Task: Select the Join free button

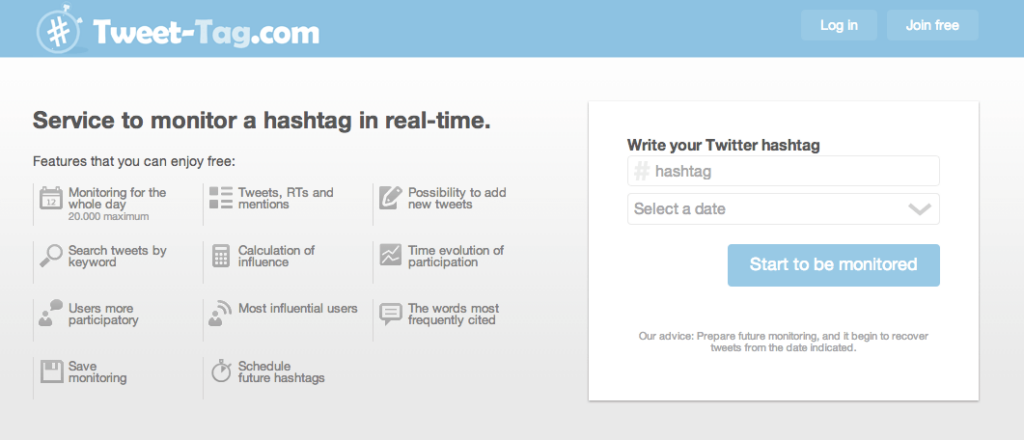Action: pos(932,25)
